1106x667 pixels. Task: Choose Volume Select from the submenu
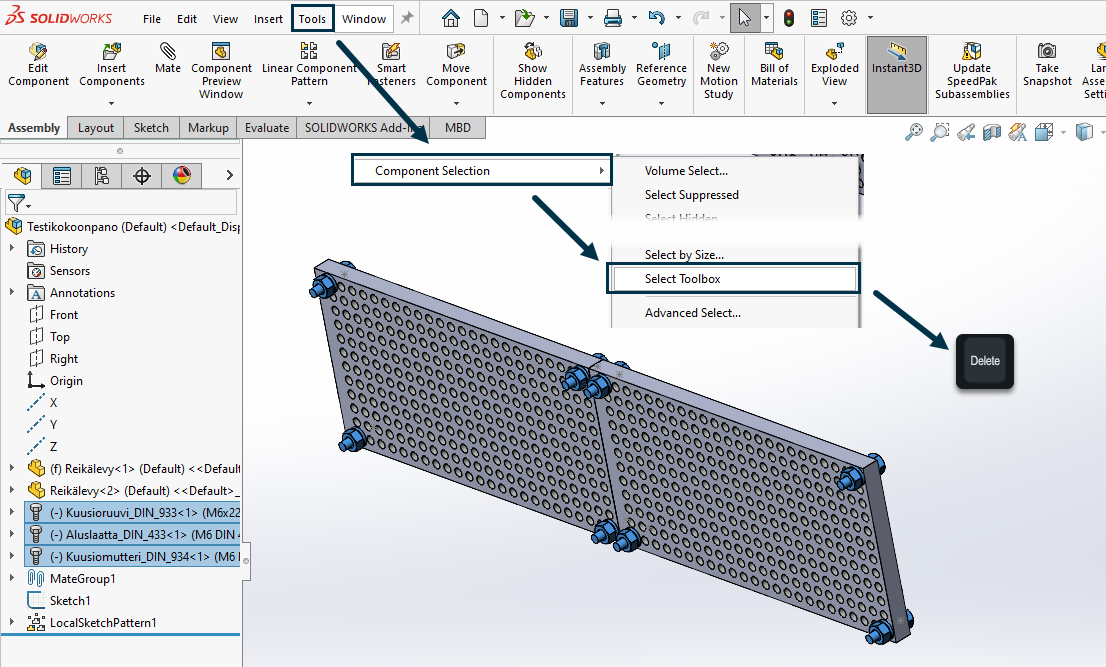(x=686, y=171)
